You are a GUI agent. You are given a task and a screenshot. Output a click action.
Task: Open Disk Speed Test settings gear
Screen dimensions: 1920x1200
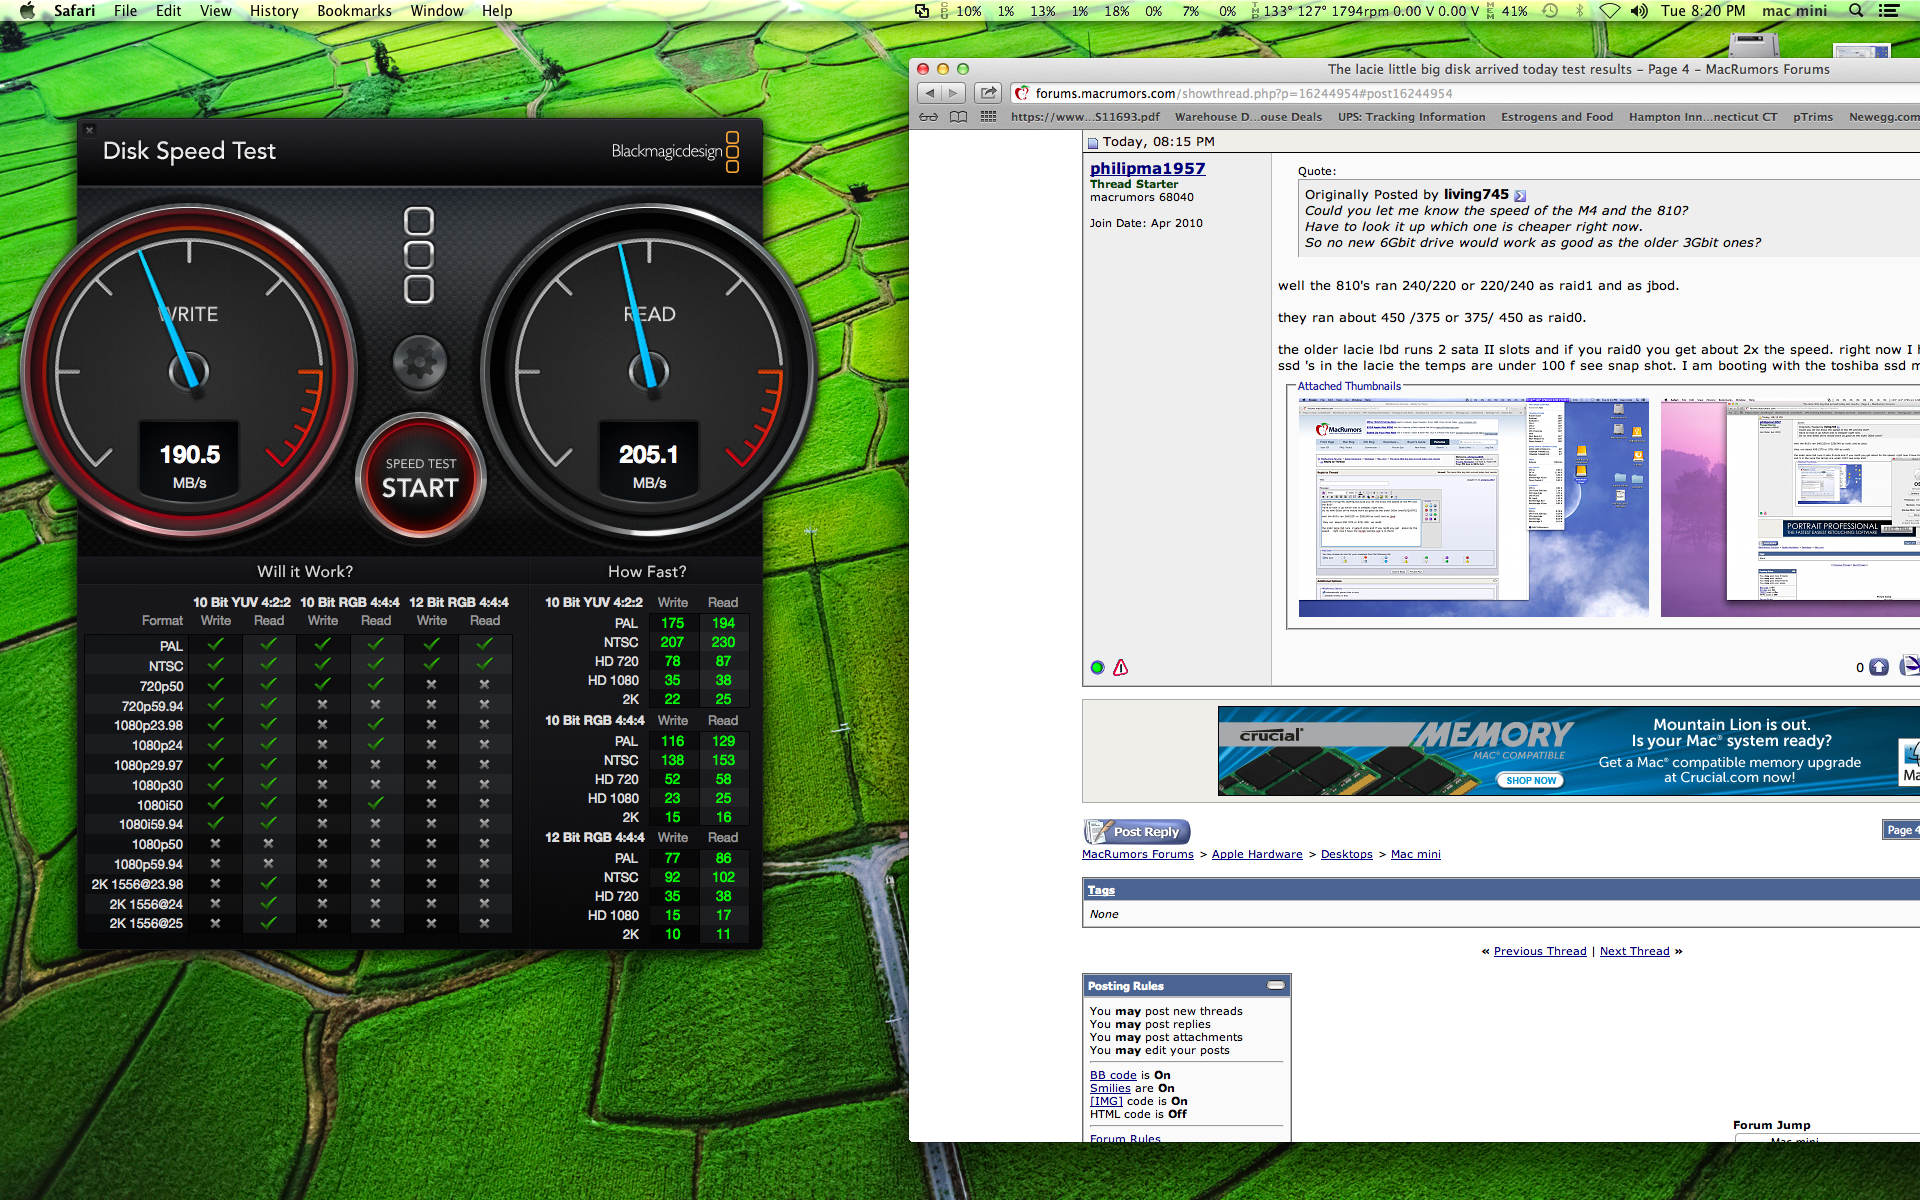[x=420, y=362]
